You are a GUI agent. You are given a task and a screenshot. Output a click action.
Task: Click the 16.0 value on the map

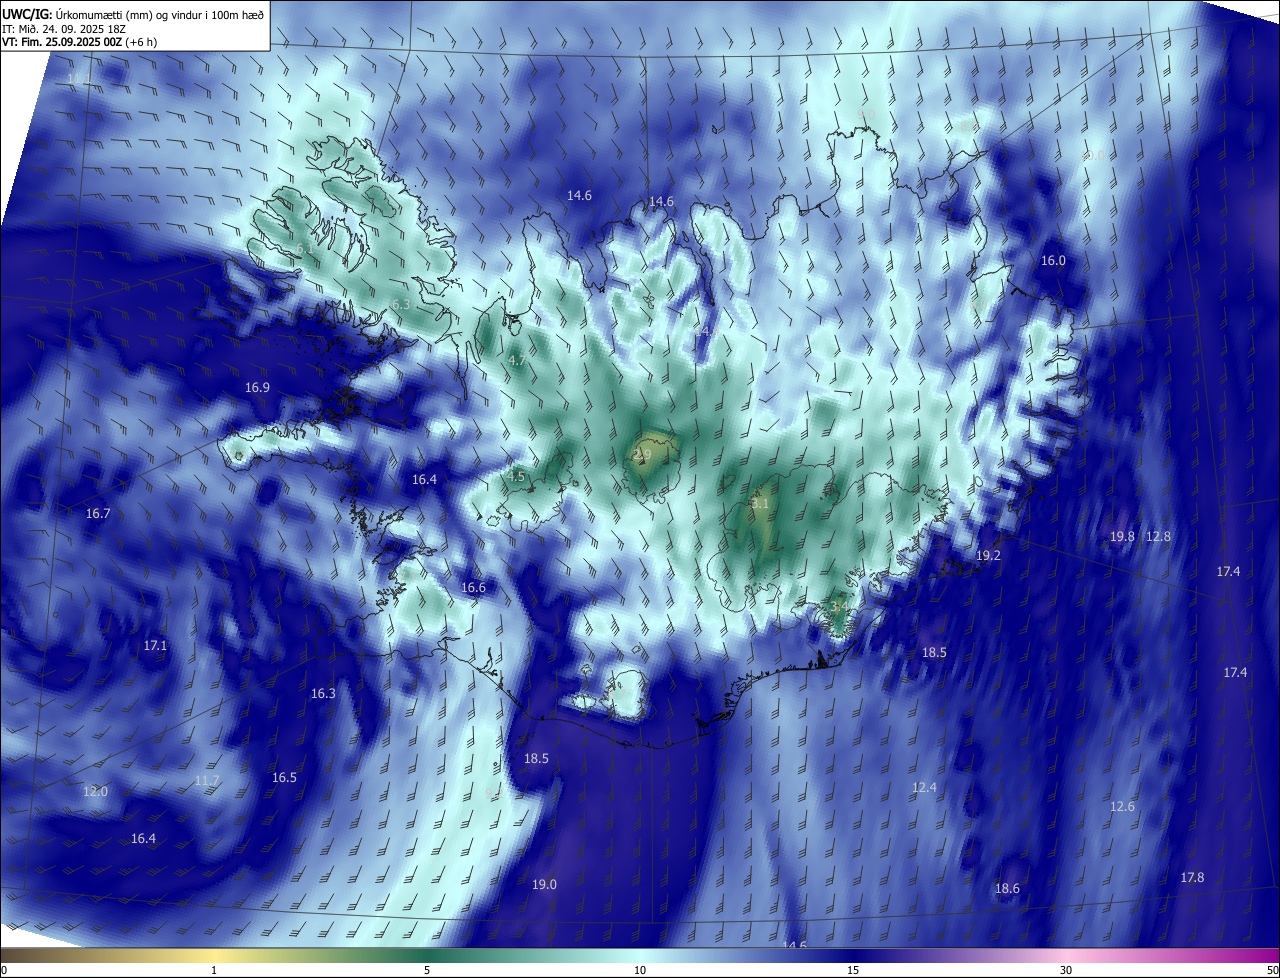[x=1053, y=260]
